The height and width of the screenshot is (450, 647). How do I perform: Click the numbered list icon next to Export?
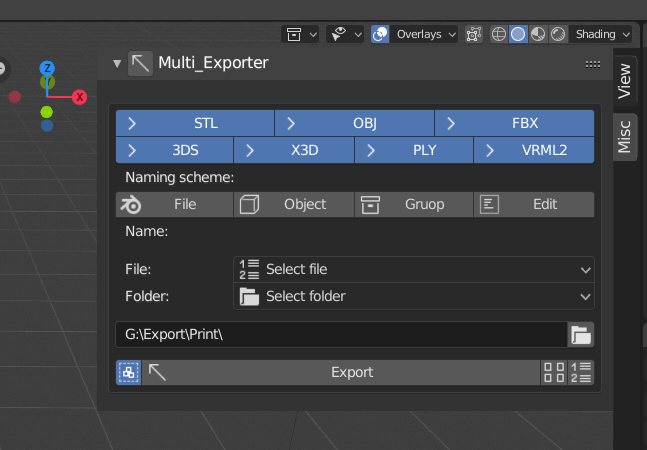581,372
